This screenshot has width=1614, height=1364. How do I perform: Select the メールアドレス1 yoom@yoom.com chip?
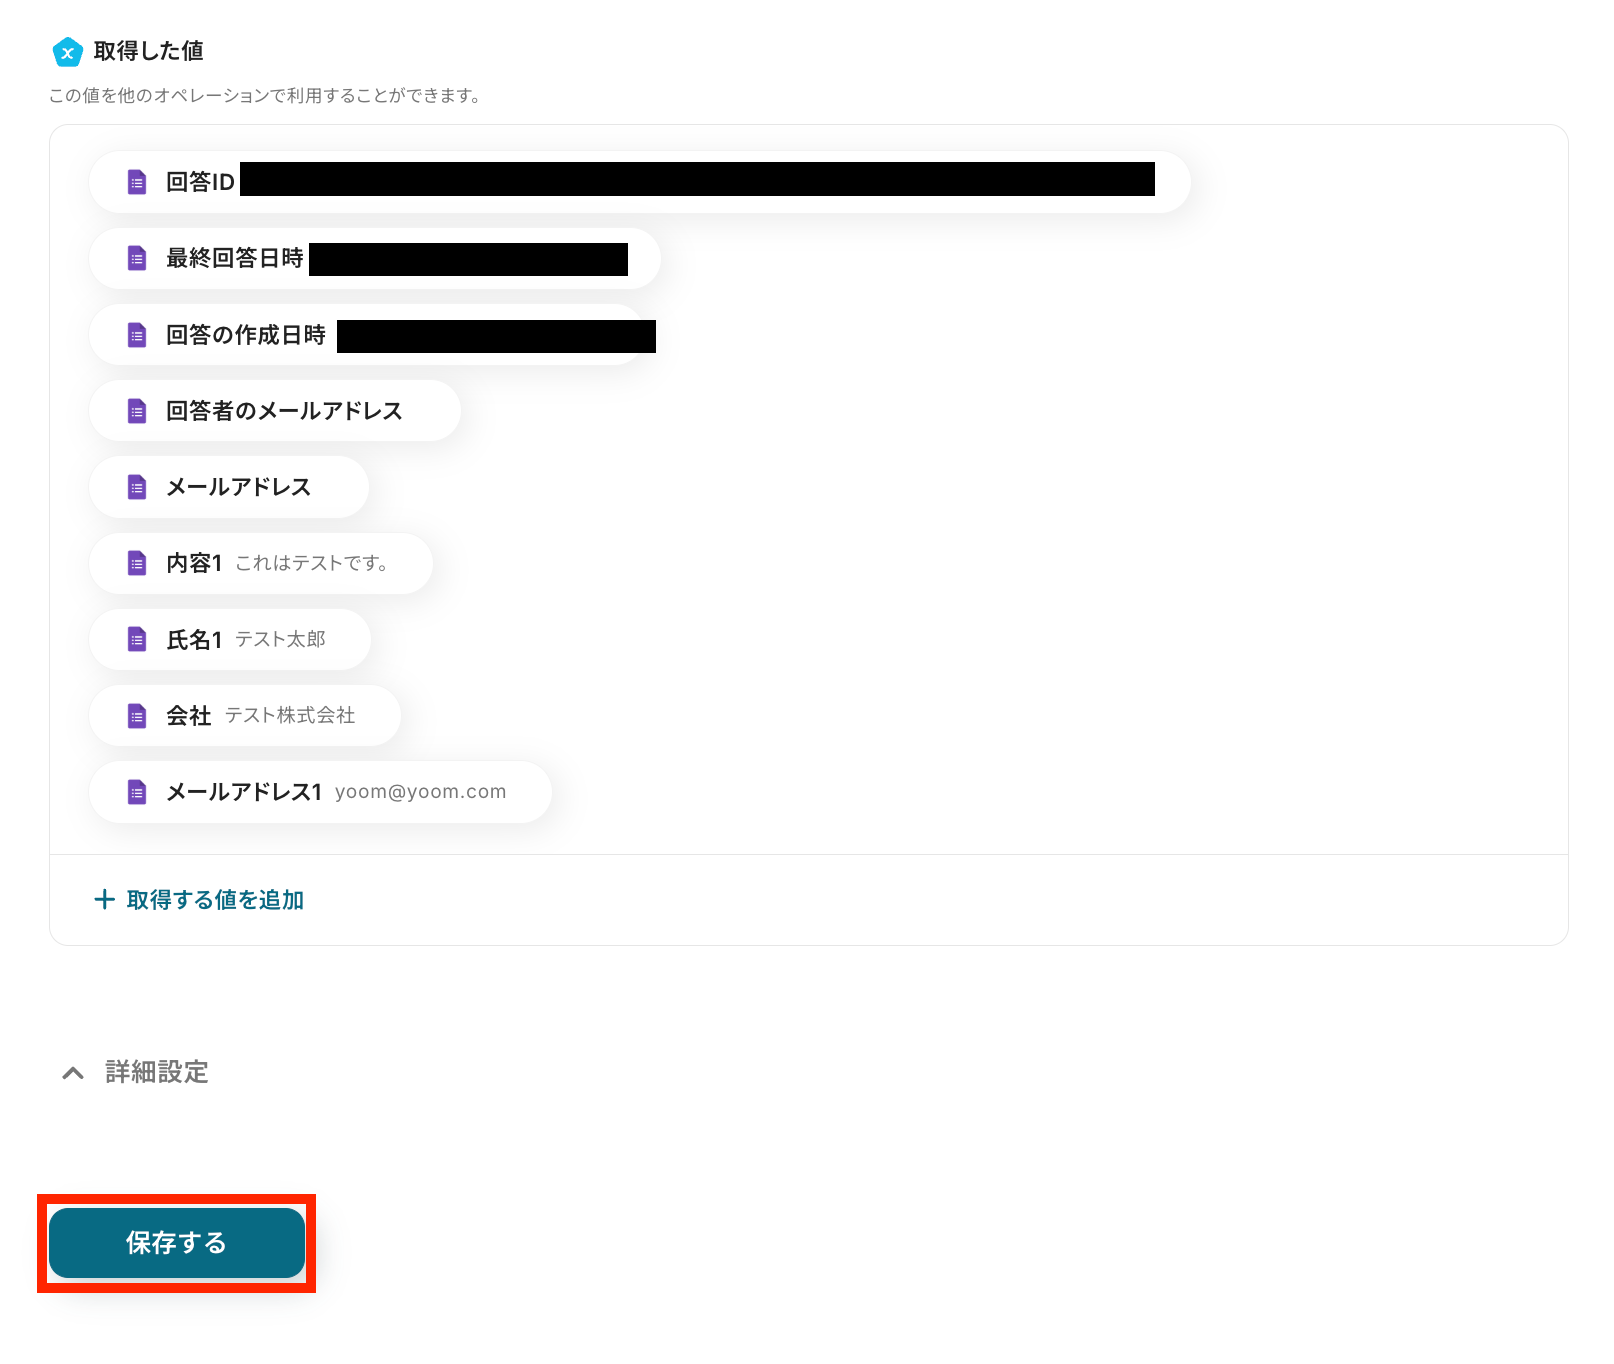coord(321,792)
